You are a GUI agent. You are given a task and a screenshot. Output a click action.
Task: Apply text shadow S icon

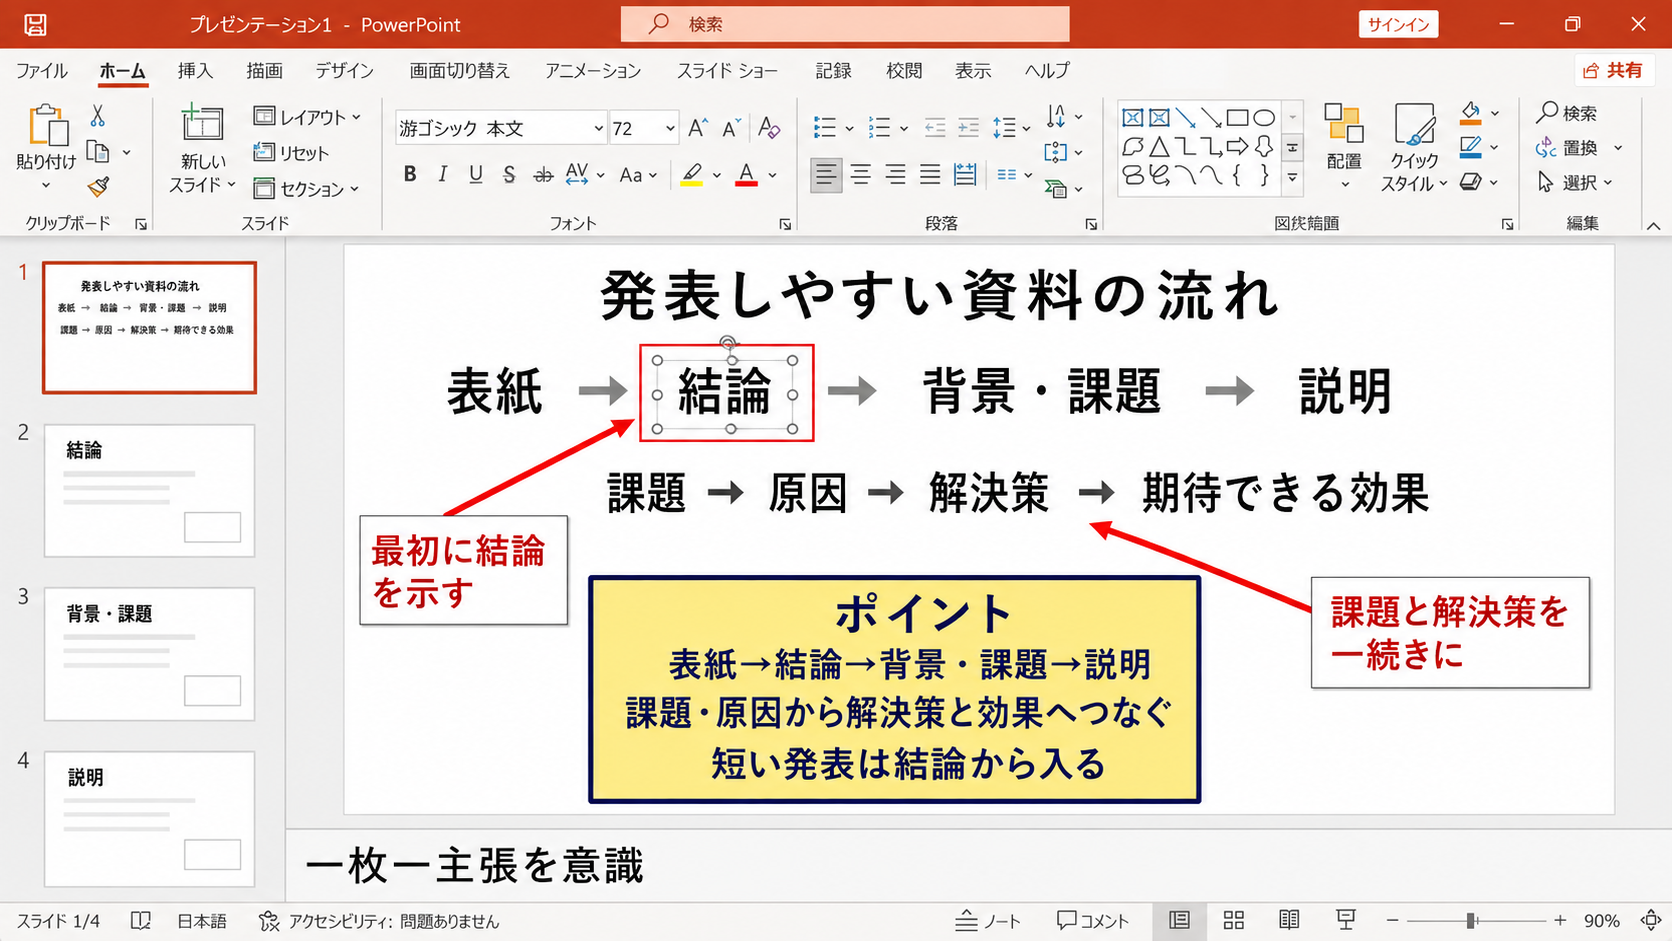pos(509,175)
